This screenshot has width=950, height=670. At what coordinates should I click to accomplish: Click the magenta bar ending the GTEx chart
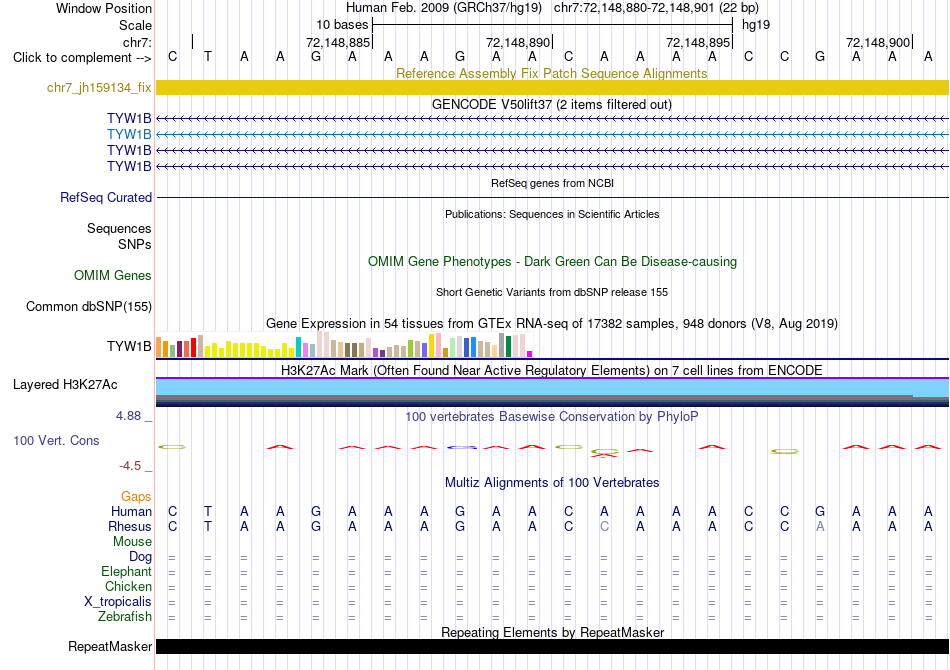pos(530,354)
